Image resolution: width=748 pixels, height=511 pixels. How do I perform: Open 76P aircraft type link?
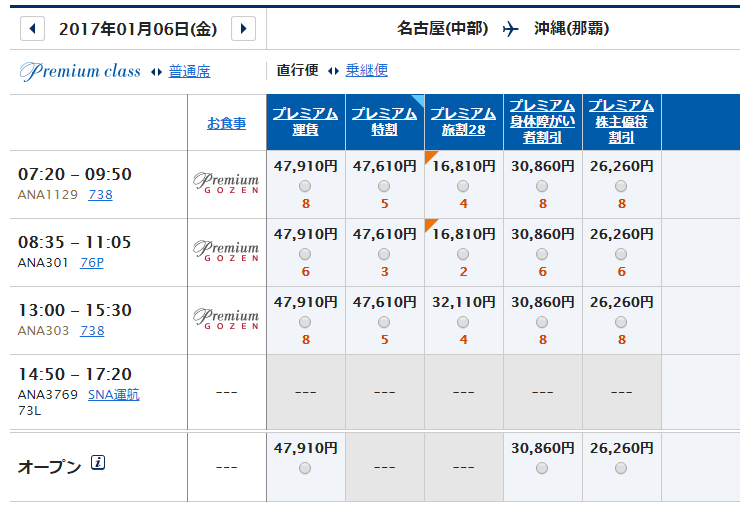92,263
